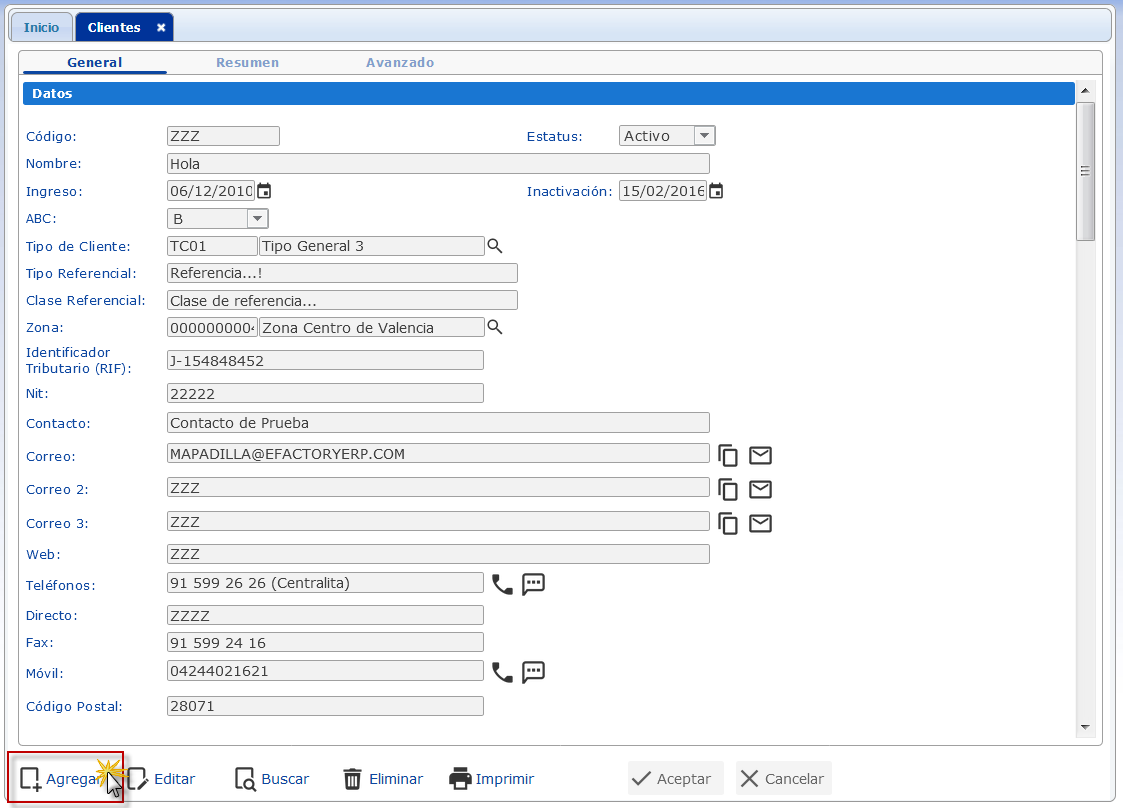1123x808 pixels.
Task: Open the Inactivación calendar picker
Action: [716, 191]
